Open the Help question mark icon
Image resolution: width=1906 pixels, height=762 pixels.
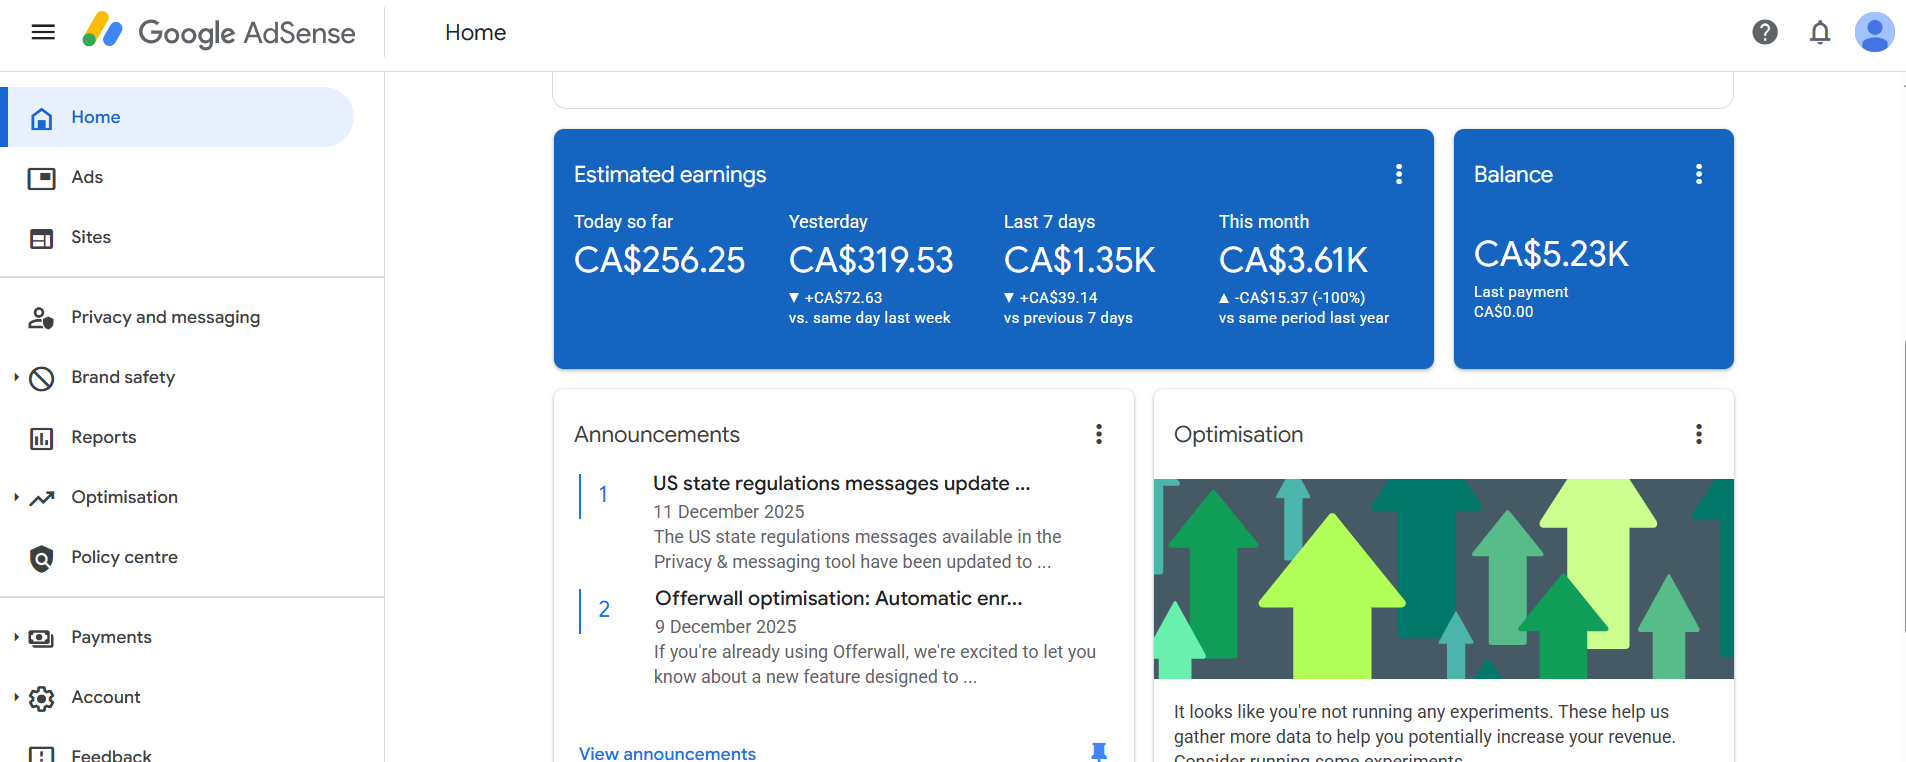pyautogui.click(x=1765, y=32)
